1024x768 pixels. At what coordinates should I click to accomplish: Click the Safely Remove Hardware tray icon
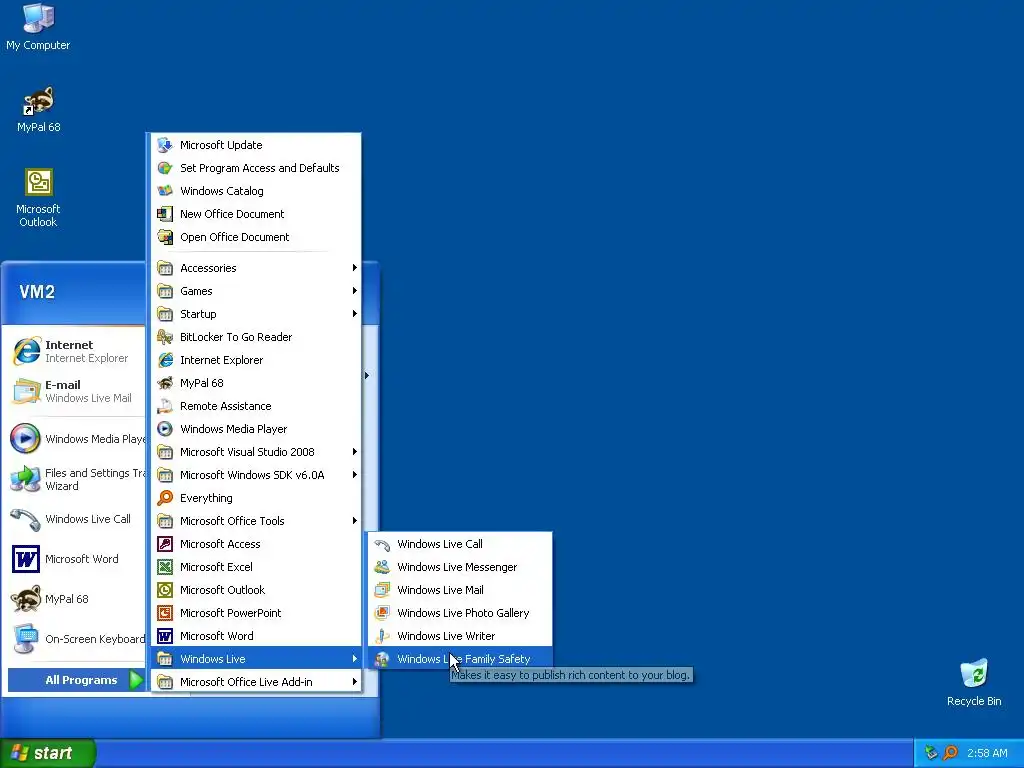[x=931, y=753]
